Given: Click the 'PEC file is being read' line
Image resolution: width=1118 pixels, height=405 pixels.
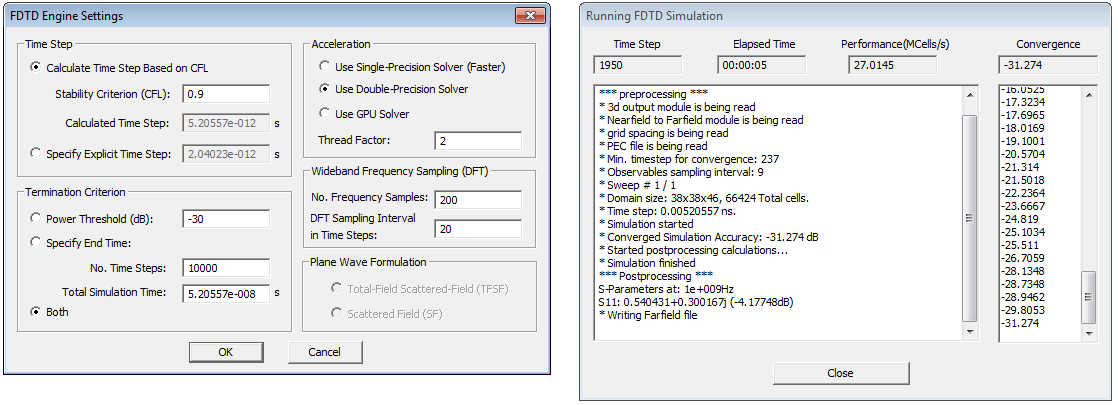Looking at the screenshot, I should tap(655, 145).
